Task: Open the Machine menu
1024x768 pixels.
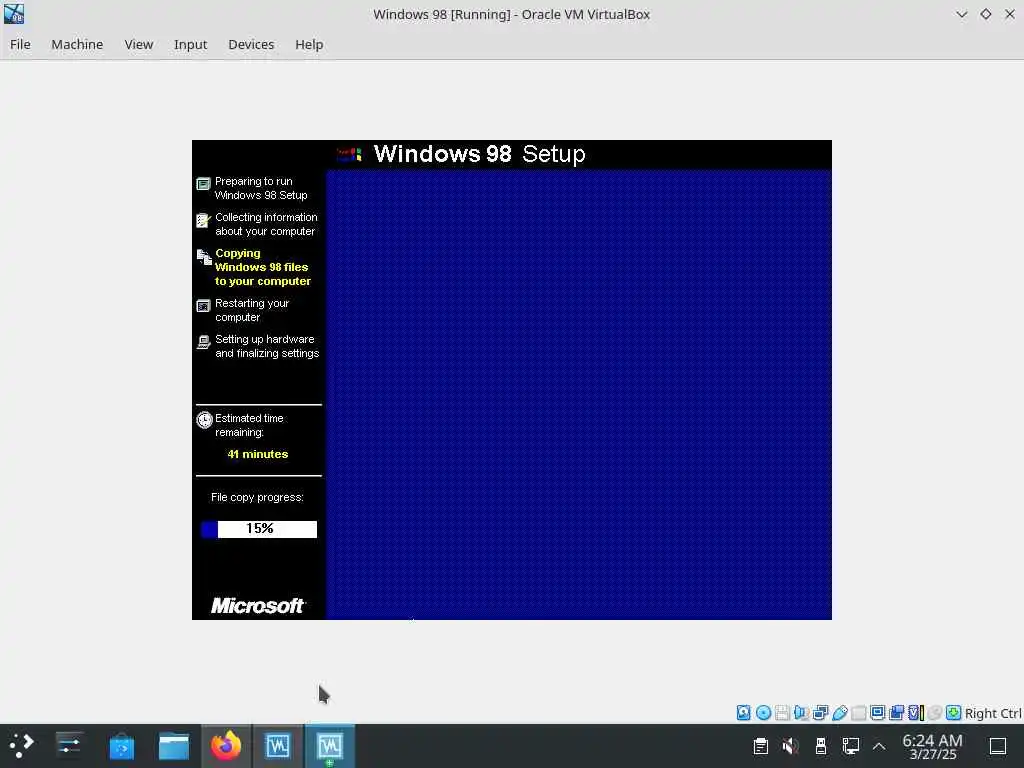Action: (x=77, y=44)
